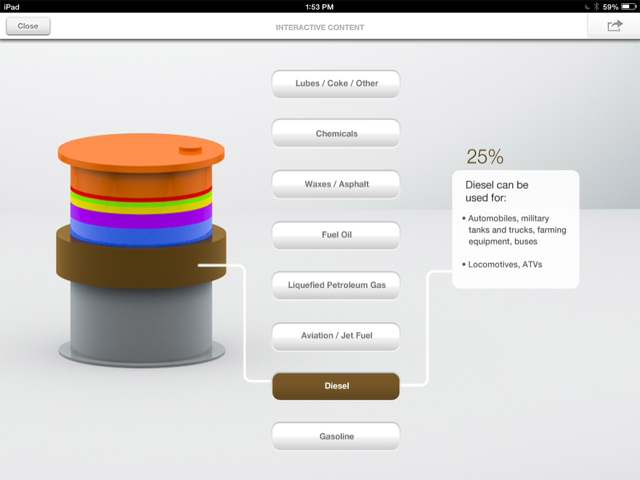Click the Close button
The width and height of the screenshot is (640, 480).
(x=28, y=26)
